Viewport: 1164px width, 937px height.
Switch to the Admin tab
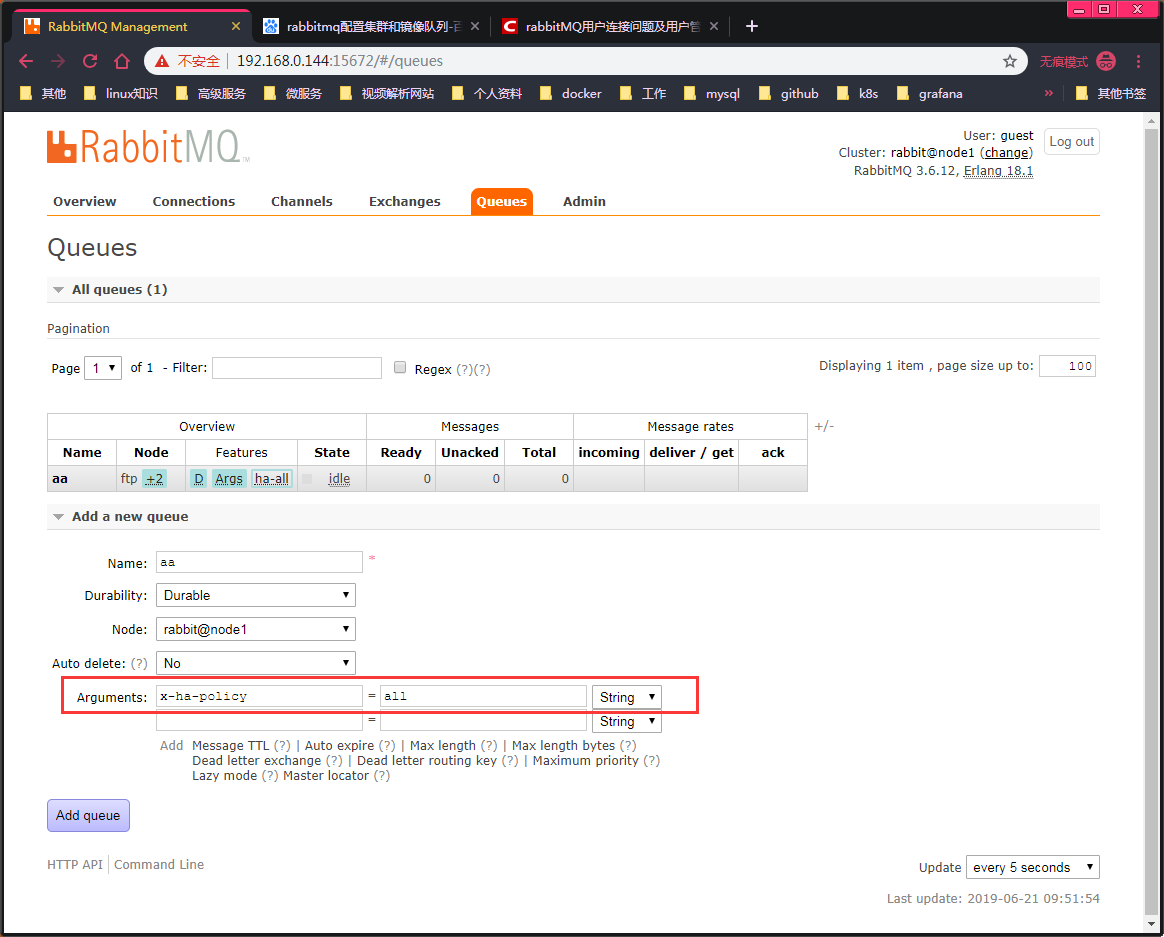584,201
